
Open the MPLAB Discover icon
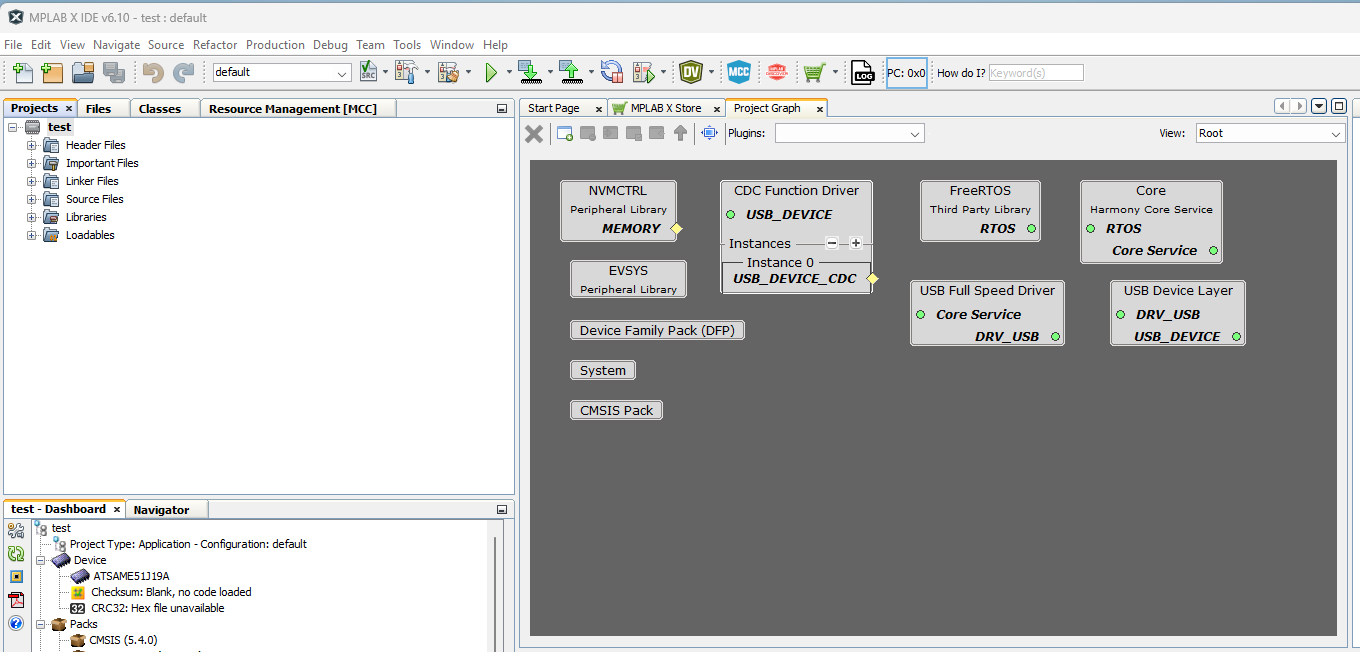pos(776,72)
